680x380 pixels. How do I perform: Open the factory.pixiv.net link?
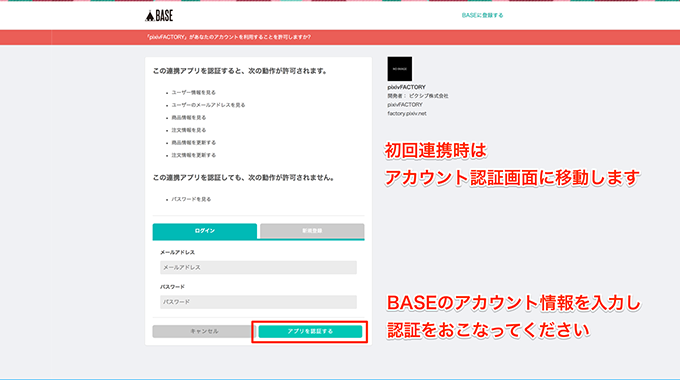(x=407, y=114)
